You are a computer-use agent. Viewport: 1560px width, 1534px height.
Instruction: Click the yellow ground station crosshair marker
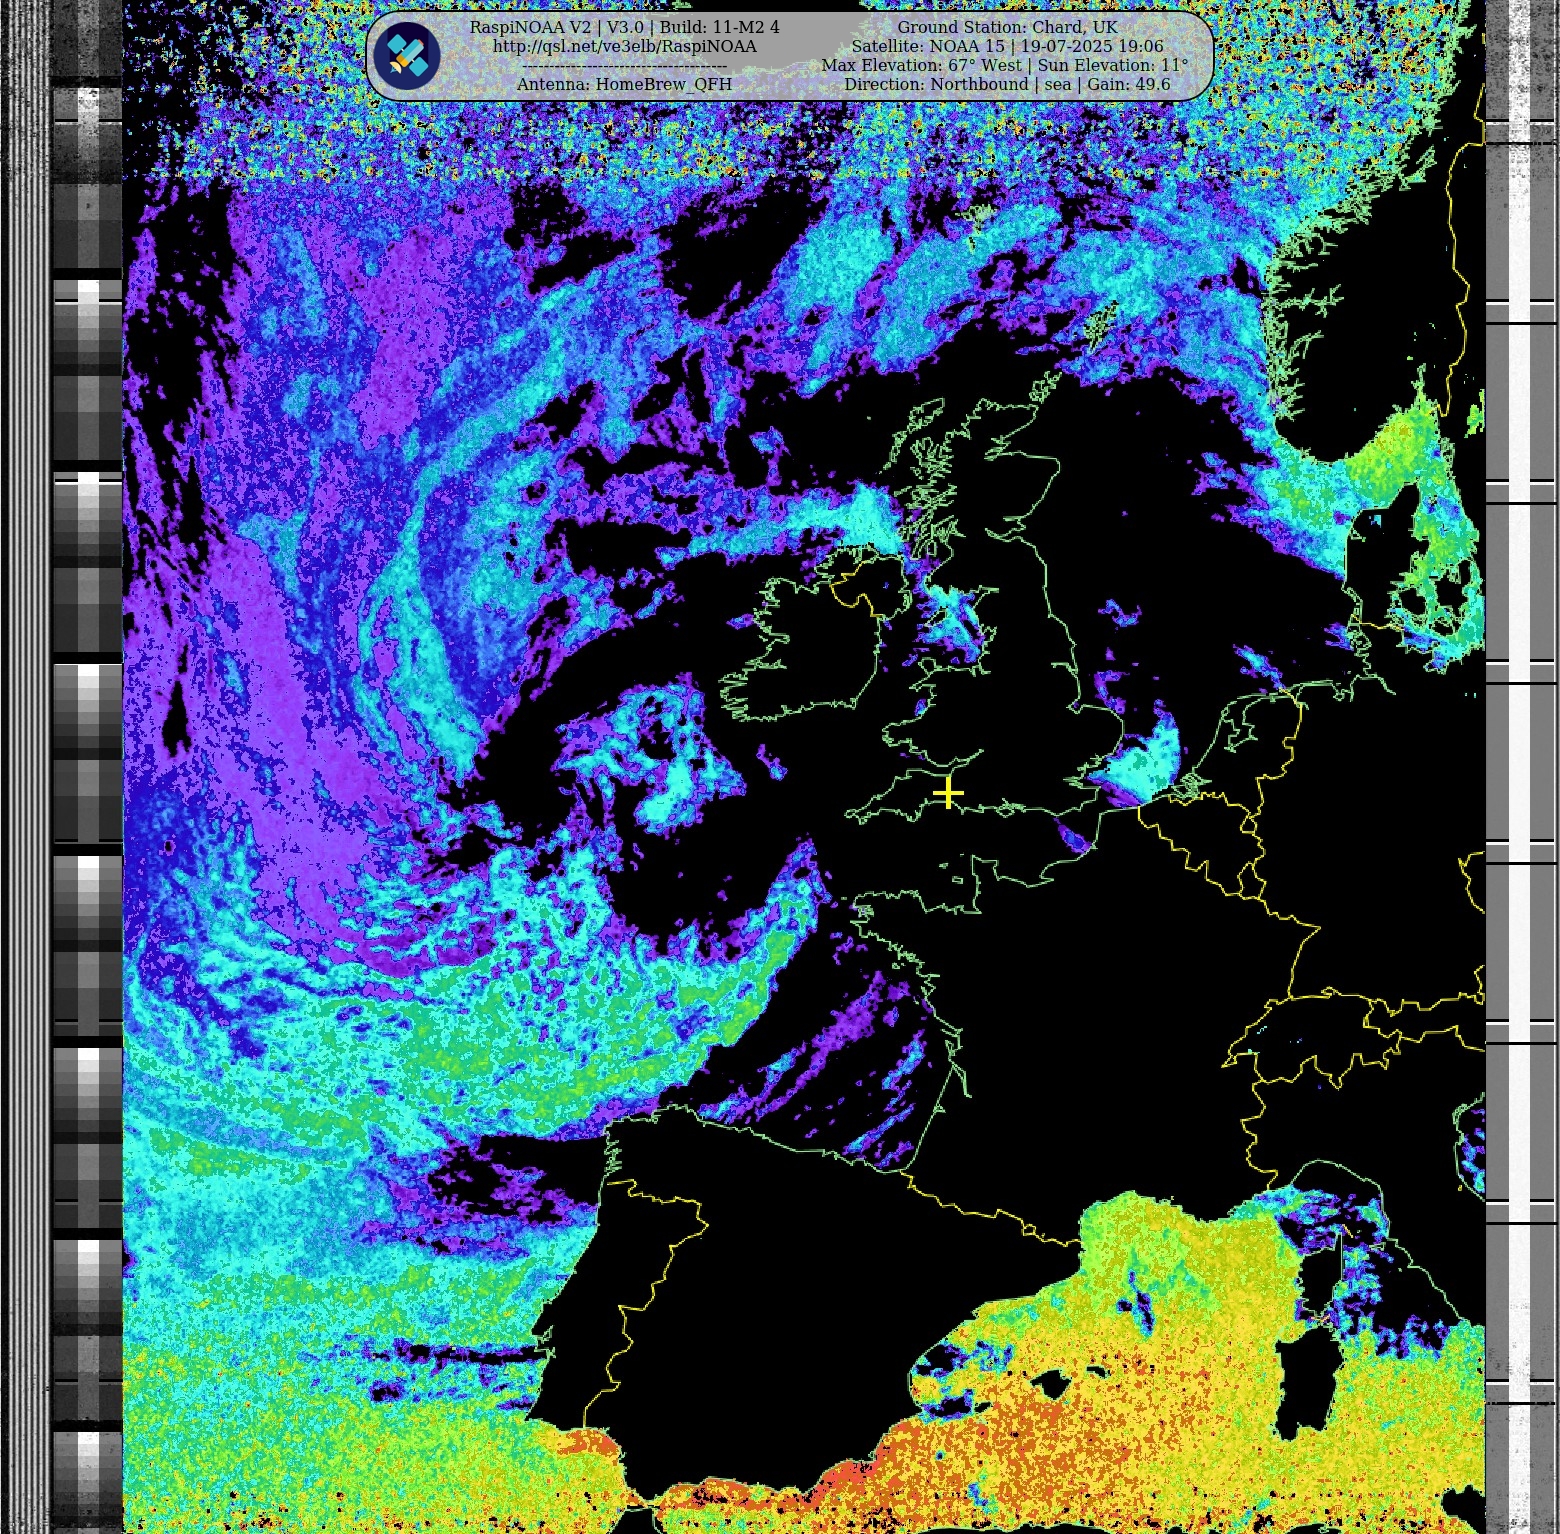pyautogui.click(x=947, y=794)
